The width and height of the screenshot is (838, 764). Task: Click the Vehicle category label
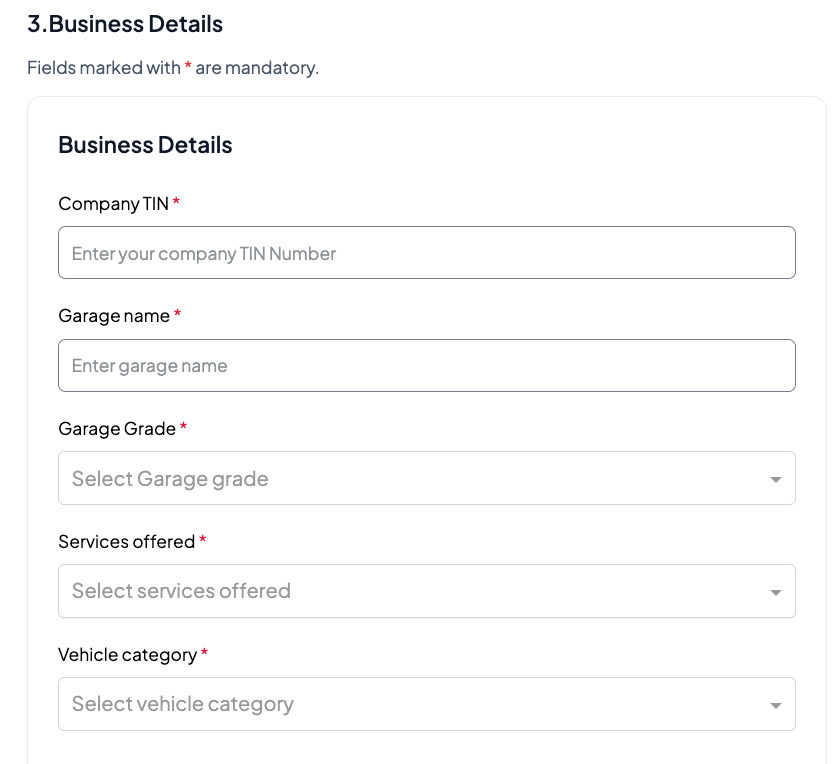[x=127, y=655]
